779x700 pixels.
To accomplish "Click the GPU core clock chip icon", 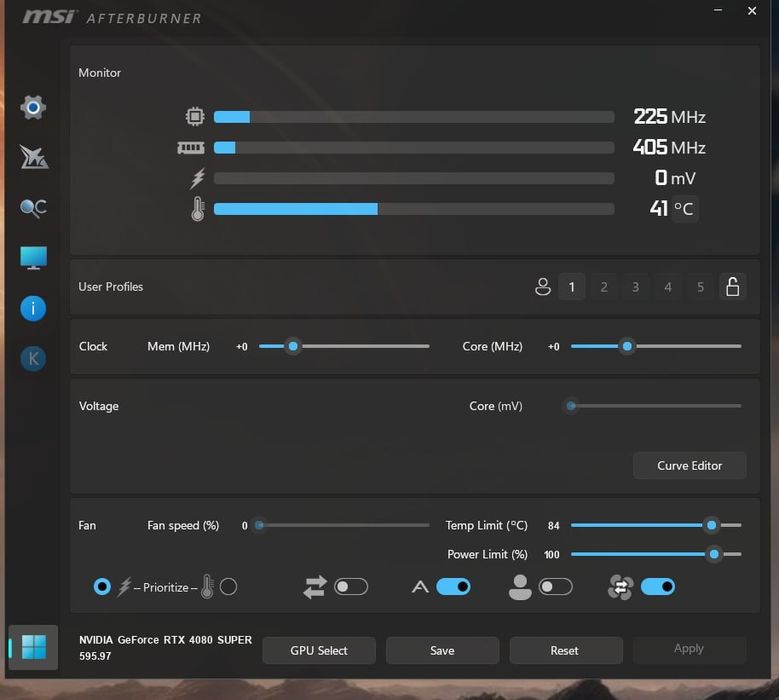I will click(195, 116).
